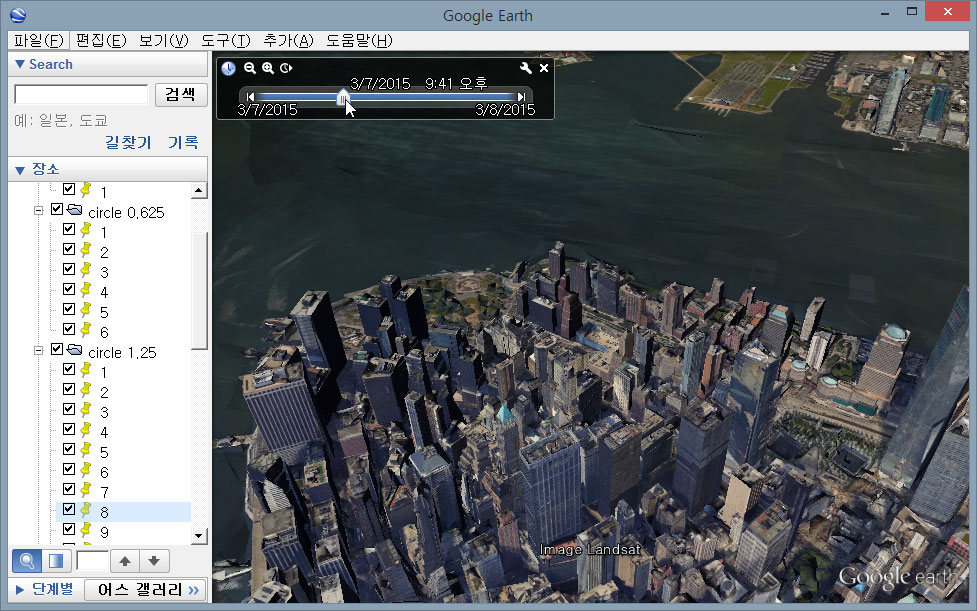Uncheck the circle 0,625 folder checkbox
This screenshot has height=611, width=977.
point(57,211)
